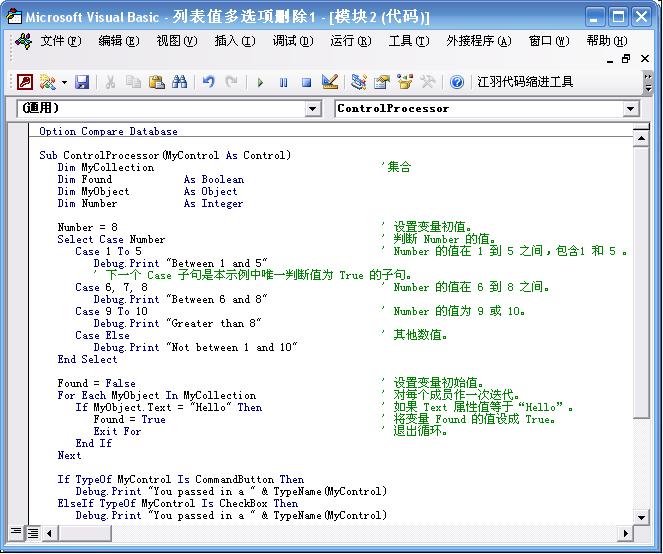Click the "Found = False" line
This screenshot has height=554, width=663.
pyautogui.click(x=96, y=383)
